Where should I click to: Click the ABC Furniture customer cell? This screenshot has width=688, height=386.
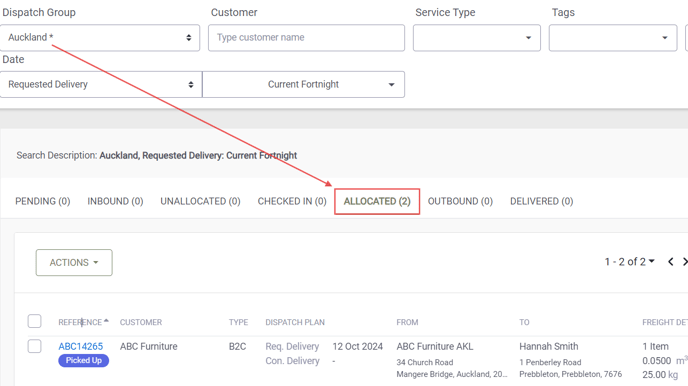coord(149,346)
